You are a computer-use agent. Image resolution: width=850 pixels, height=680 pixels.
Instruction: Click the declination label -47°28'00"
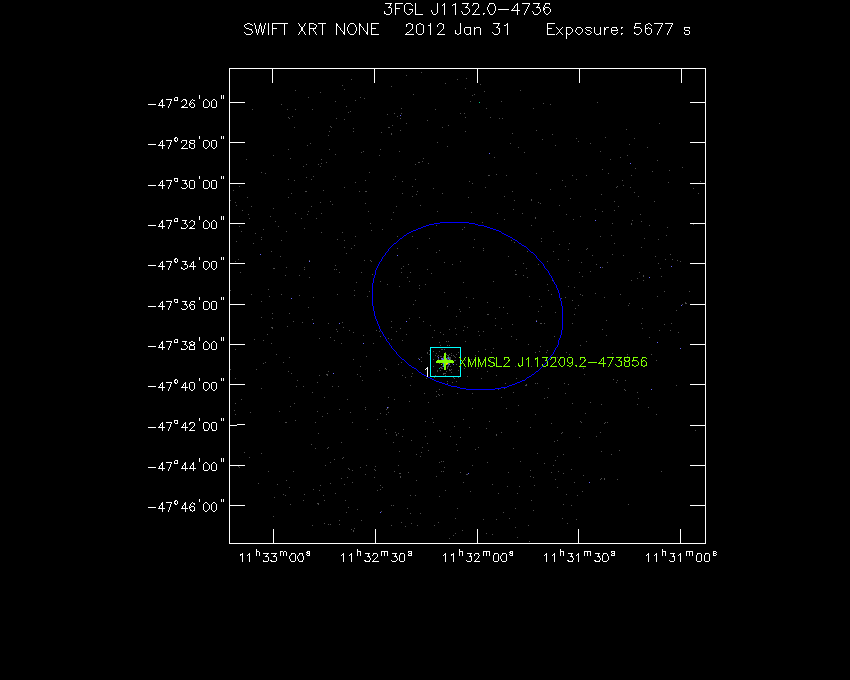click(x=186, y=144)
